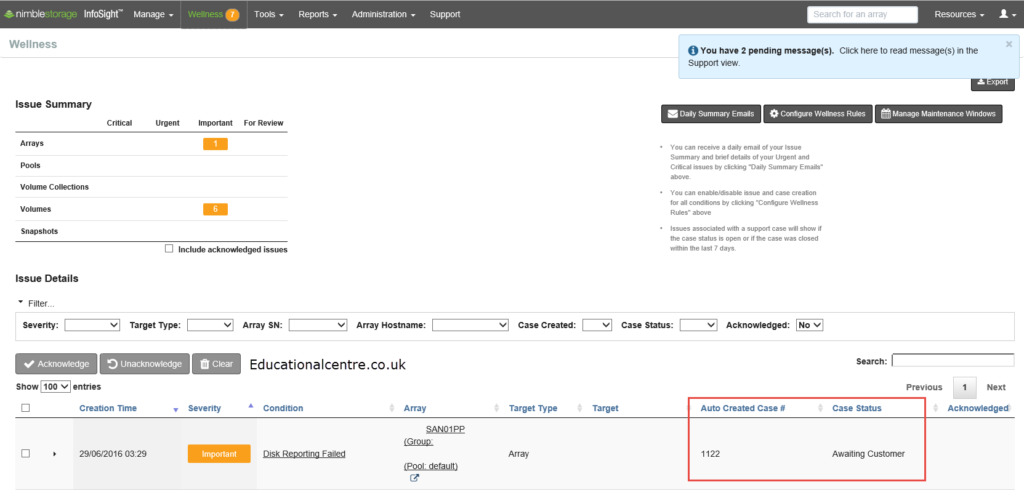1024x490 pixels.
Task: Expand the issue row details arrow
Action: [55, 454]
